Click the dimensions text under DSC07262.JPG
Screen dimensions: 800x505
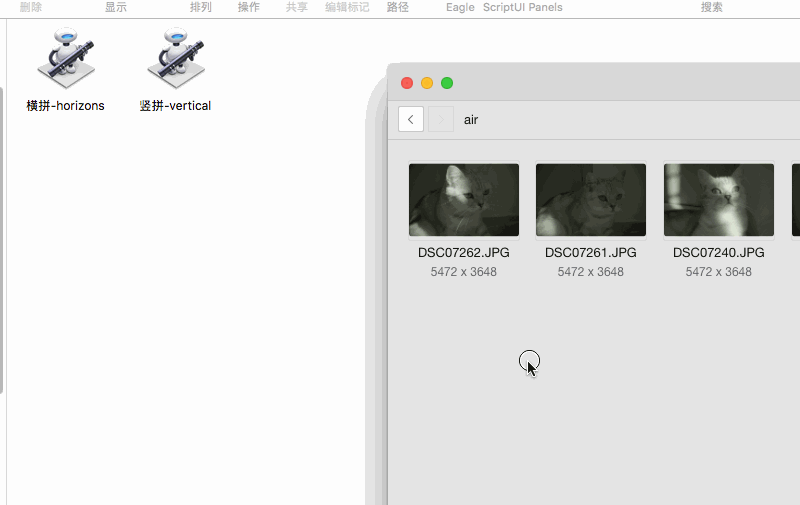point(464,272)
